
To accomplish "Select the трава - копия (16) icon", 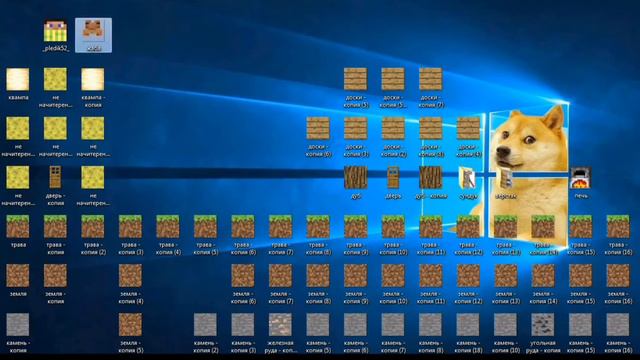I will click(x=618, y=226).
